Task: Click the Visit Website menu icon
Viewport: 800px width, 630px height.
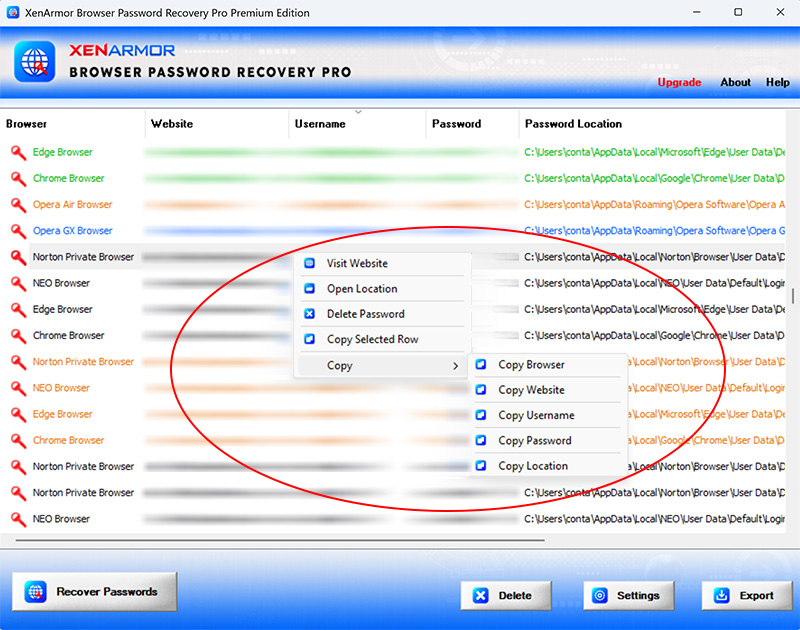Action: pos(309,264)
